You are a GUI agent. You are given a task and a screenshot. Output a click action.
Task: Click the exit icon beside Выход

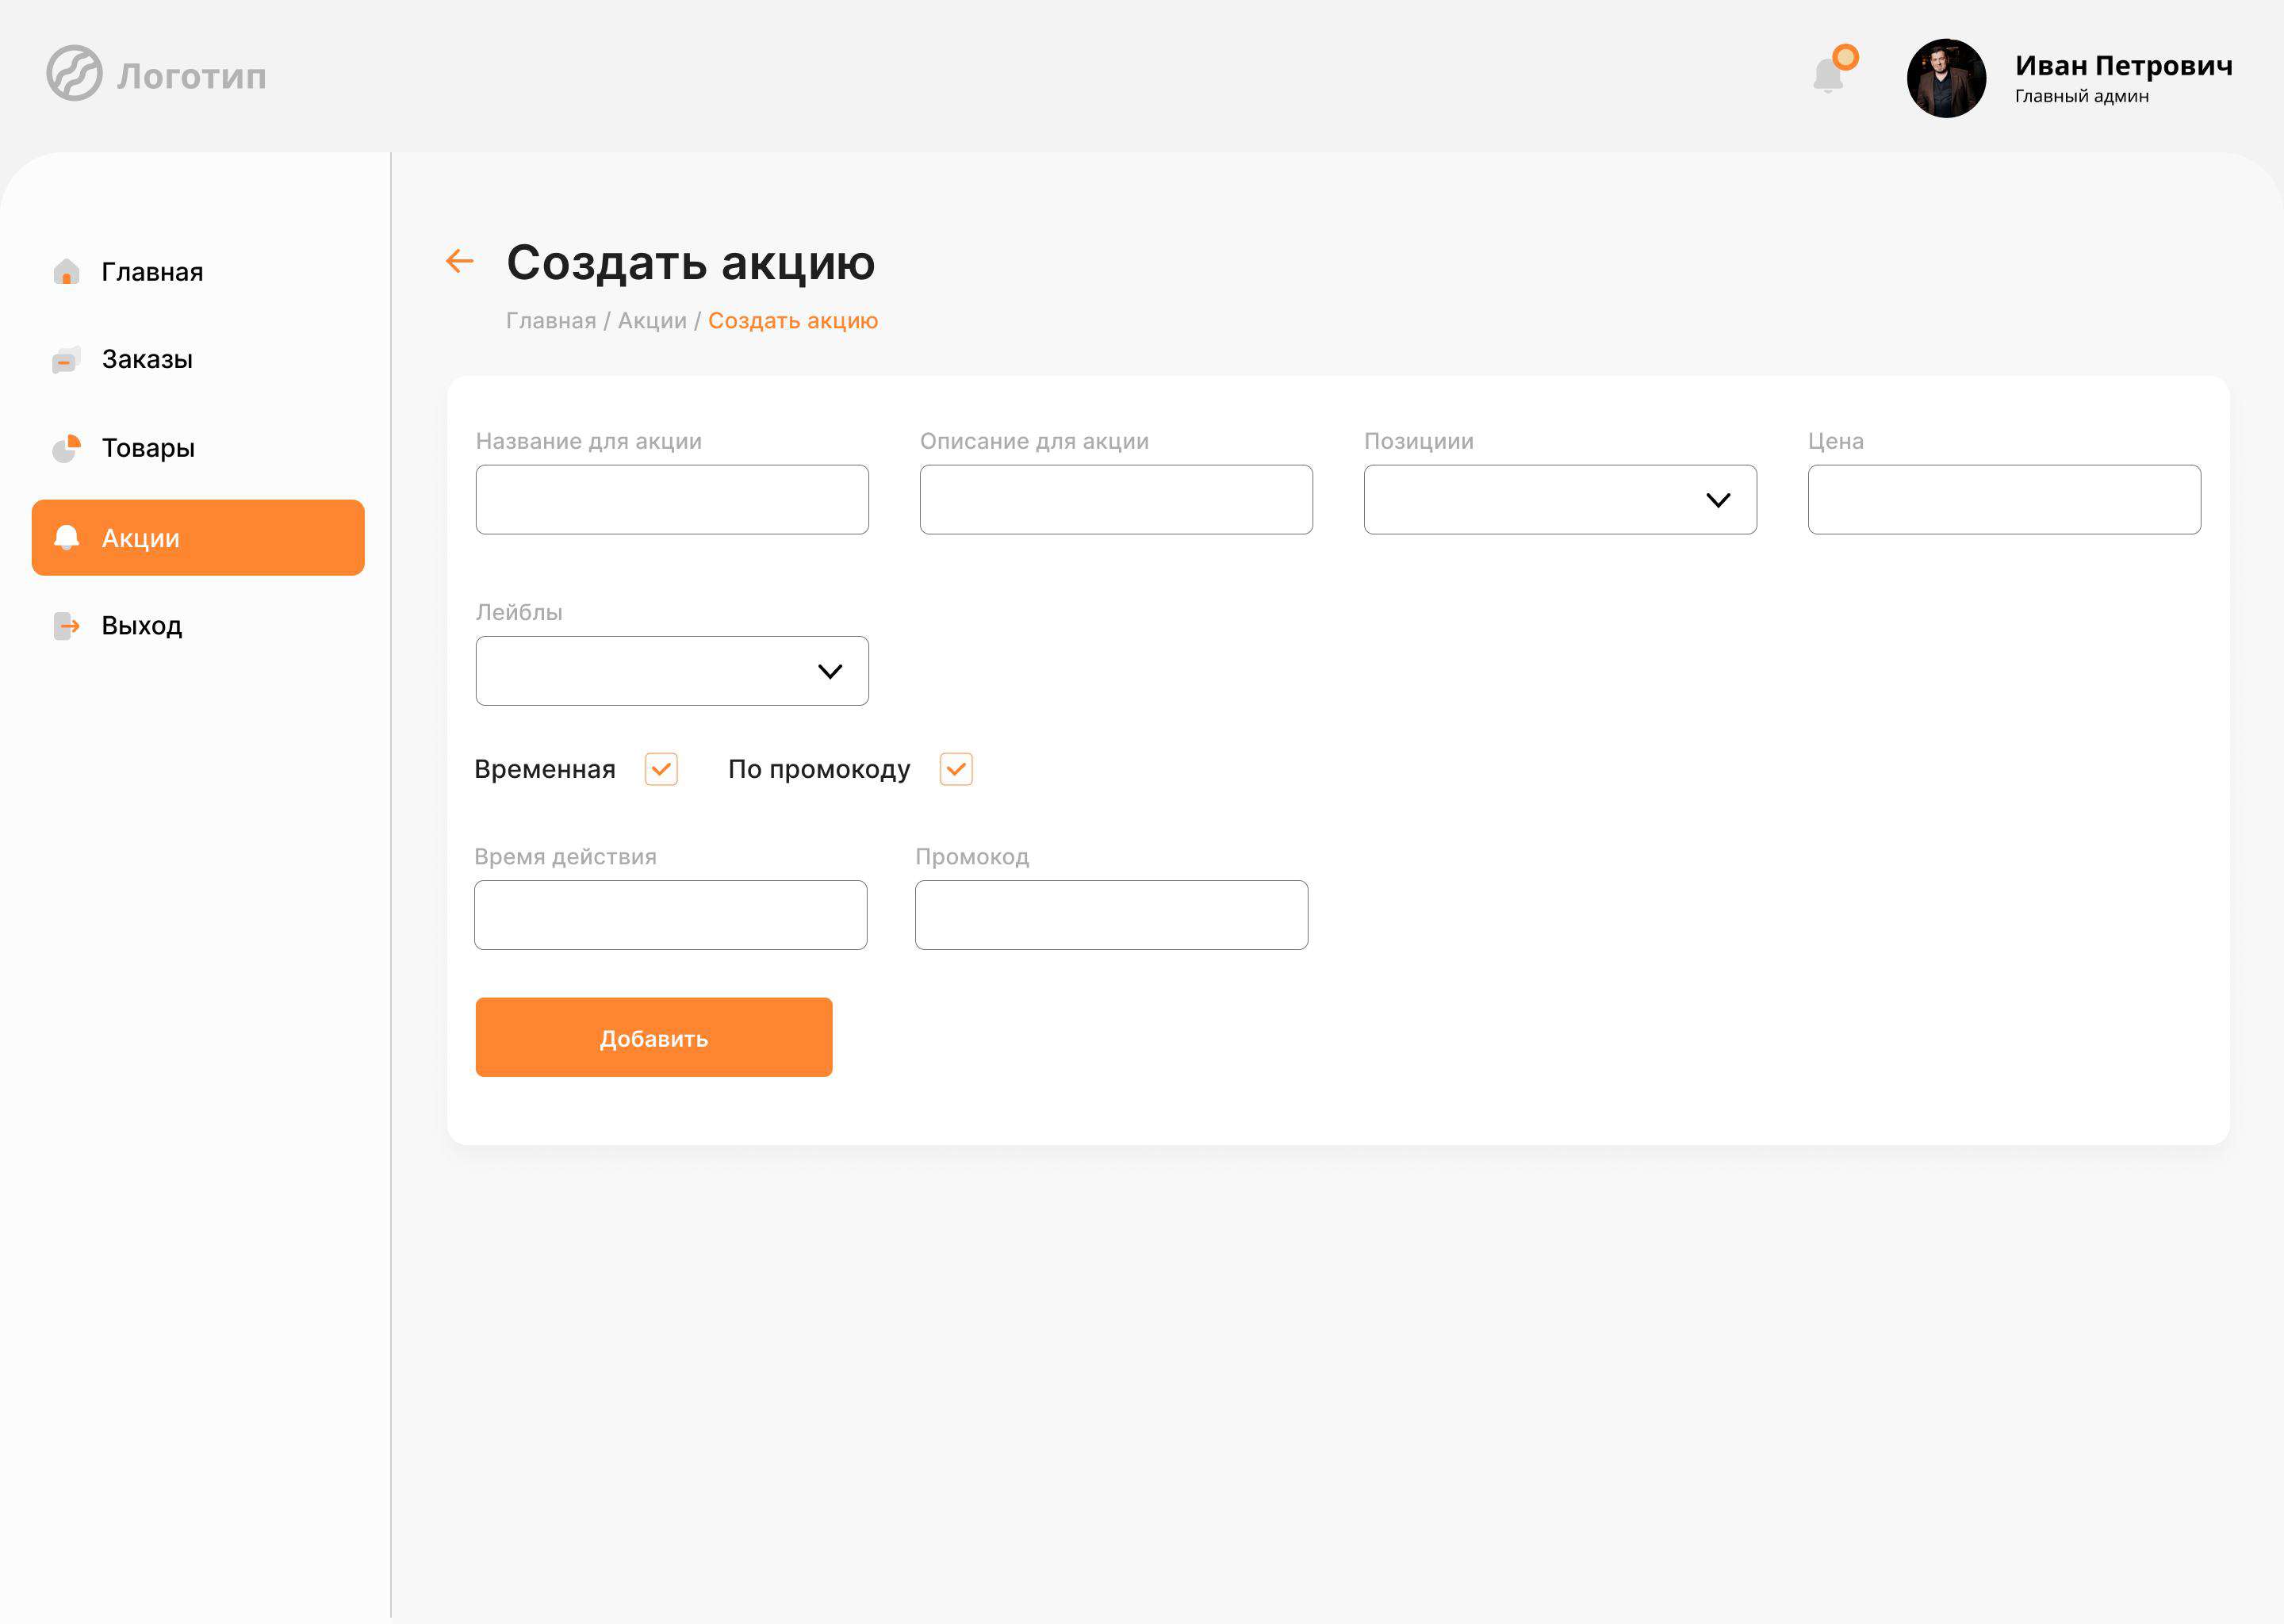point(66,626)
